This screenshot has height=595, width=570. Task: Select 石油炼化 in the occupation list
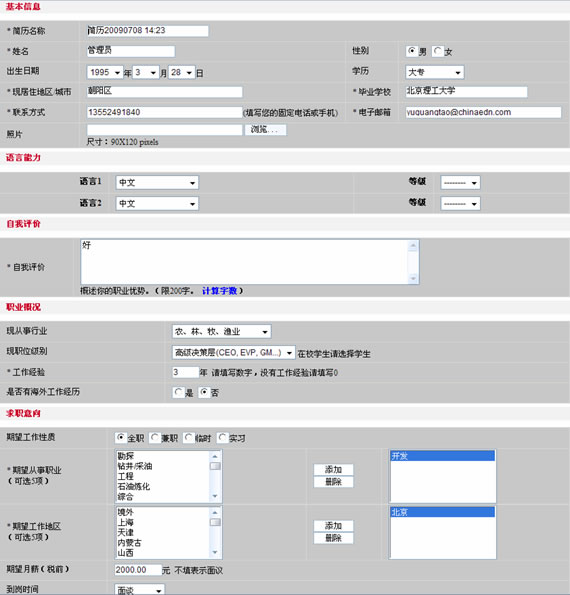pos(134,486)
